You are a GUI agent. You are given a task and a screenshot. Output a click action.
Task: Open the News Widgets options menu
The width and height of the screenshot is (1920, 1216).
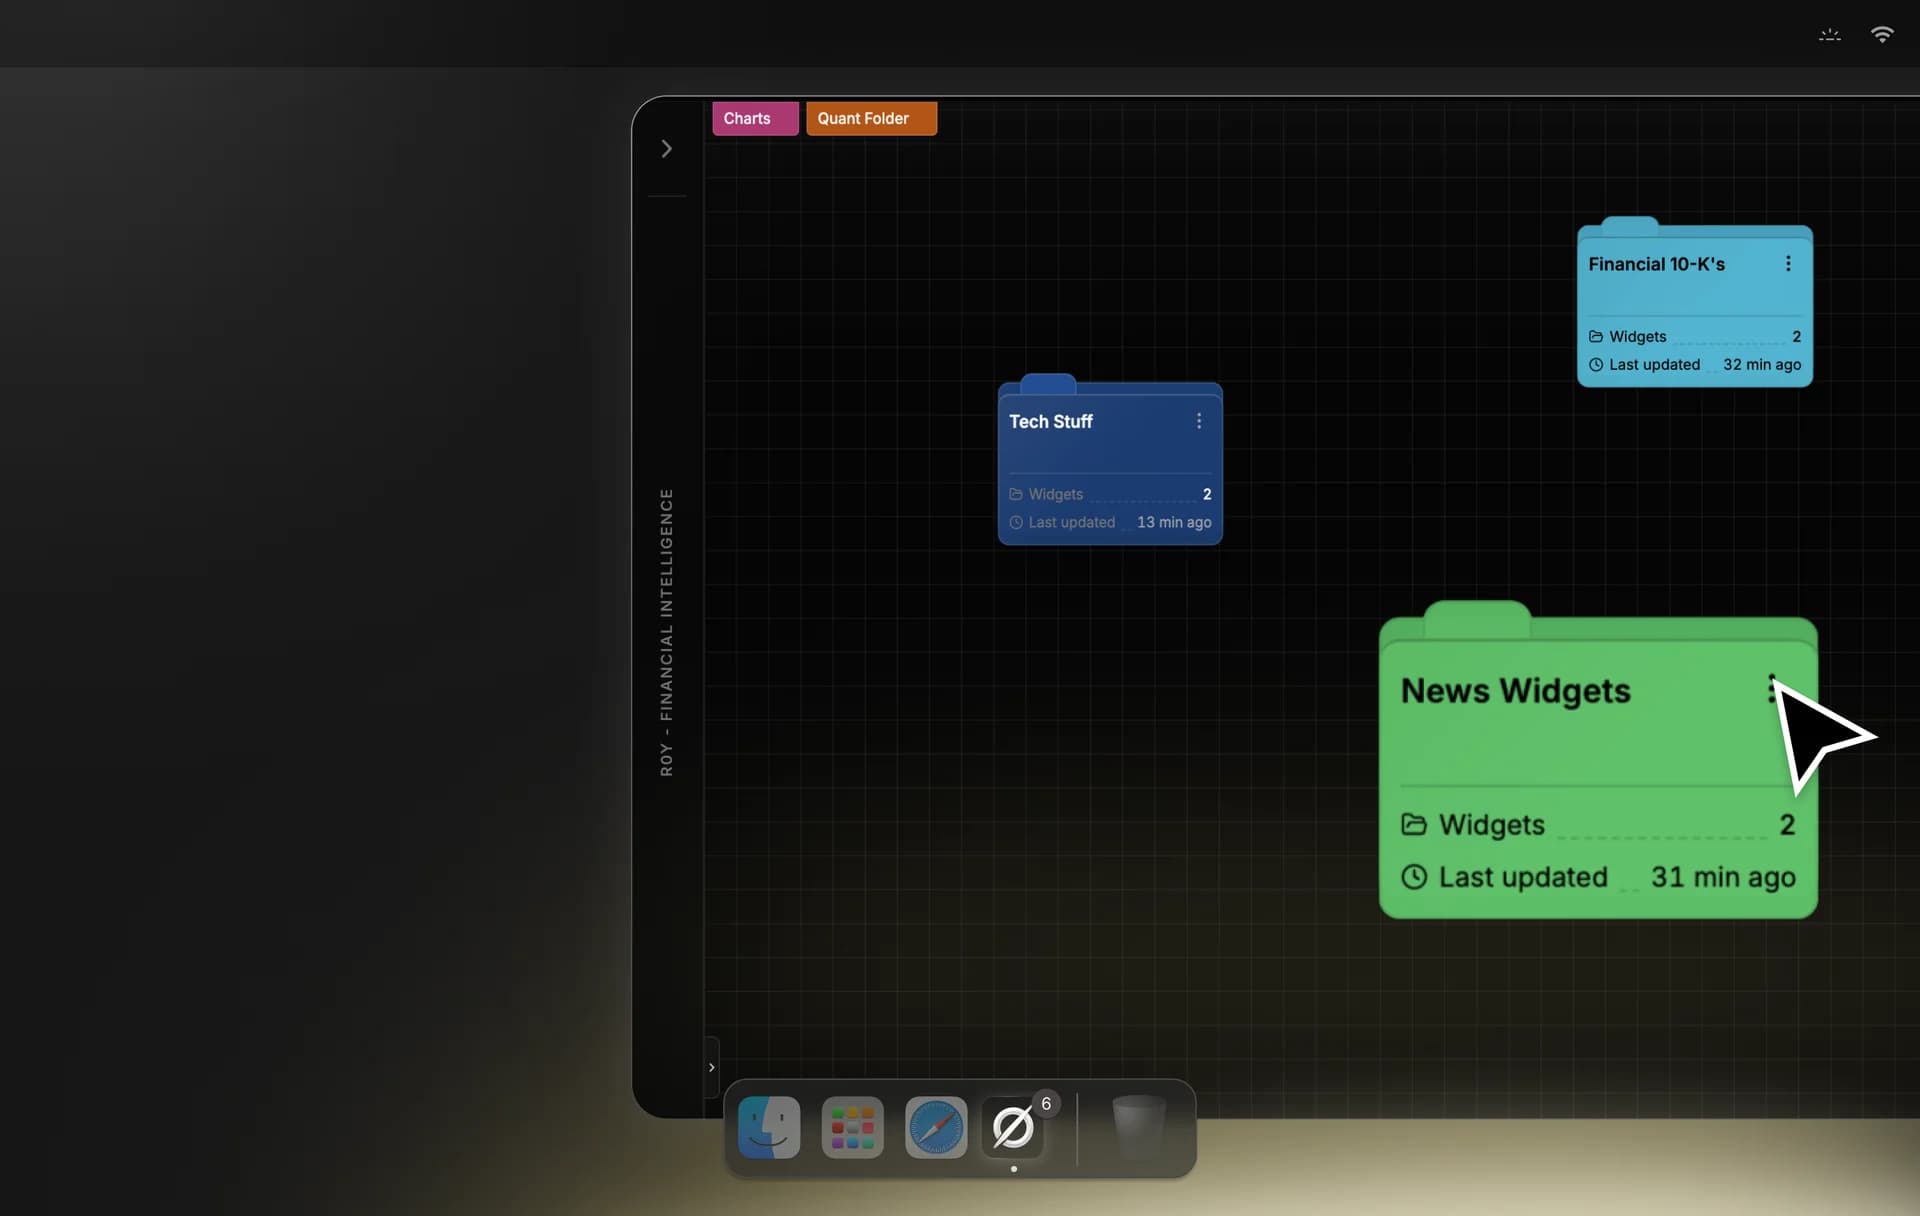pos(1773,688)
